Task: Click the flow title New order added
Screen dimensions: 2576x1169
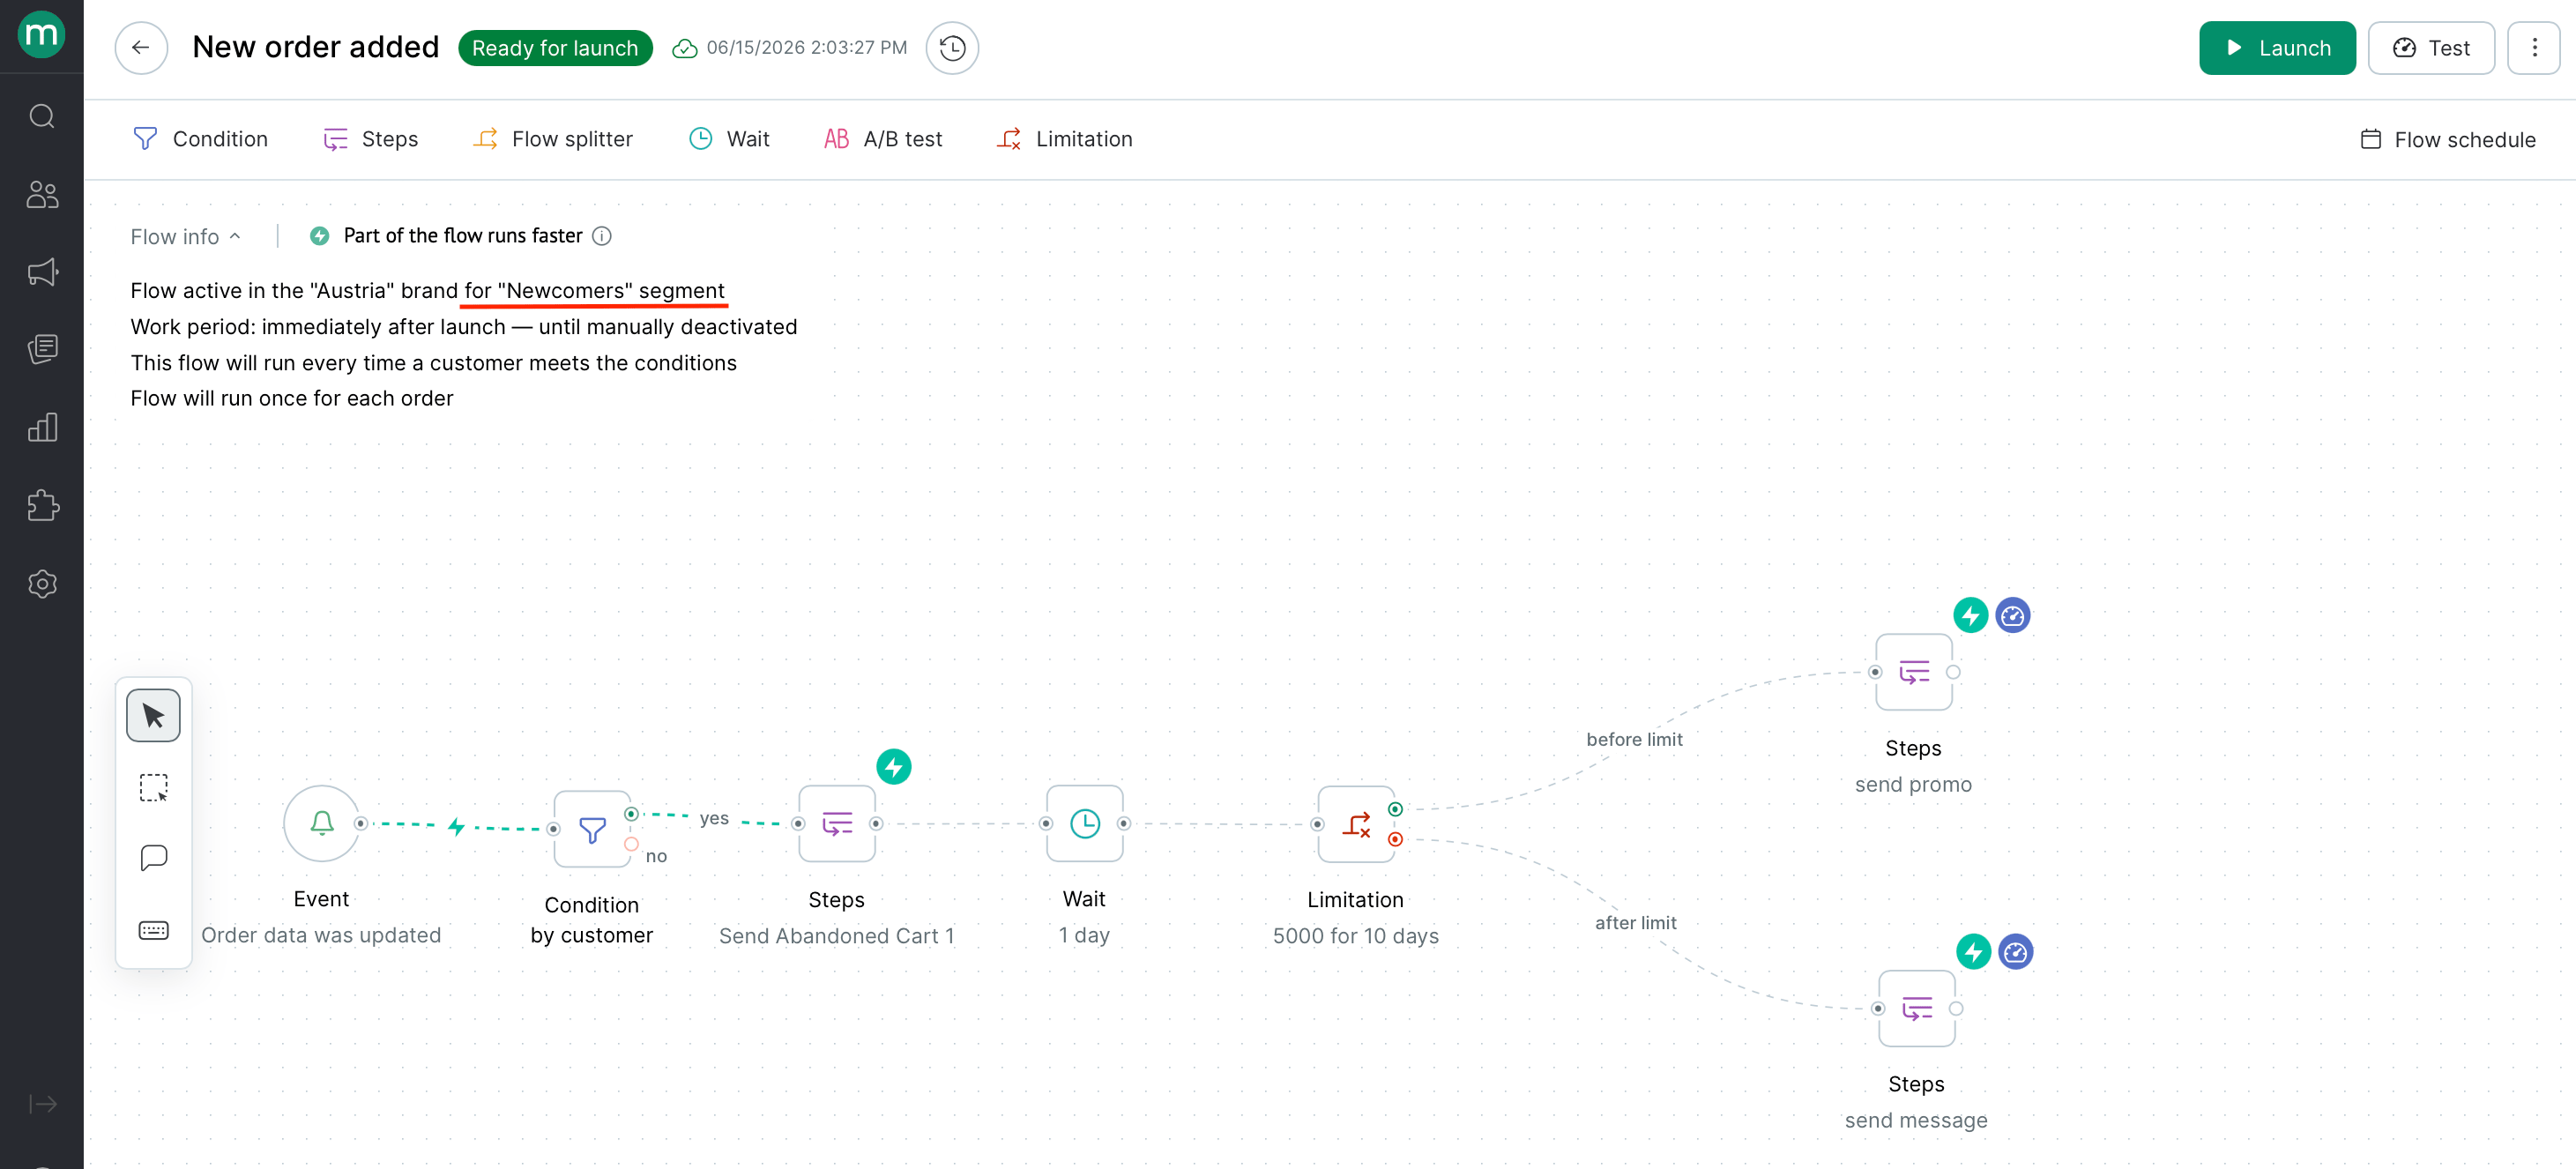Action: coord(316,47)
